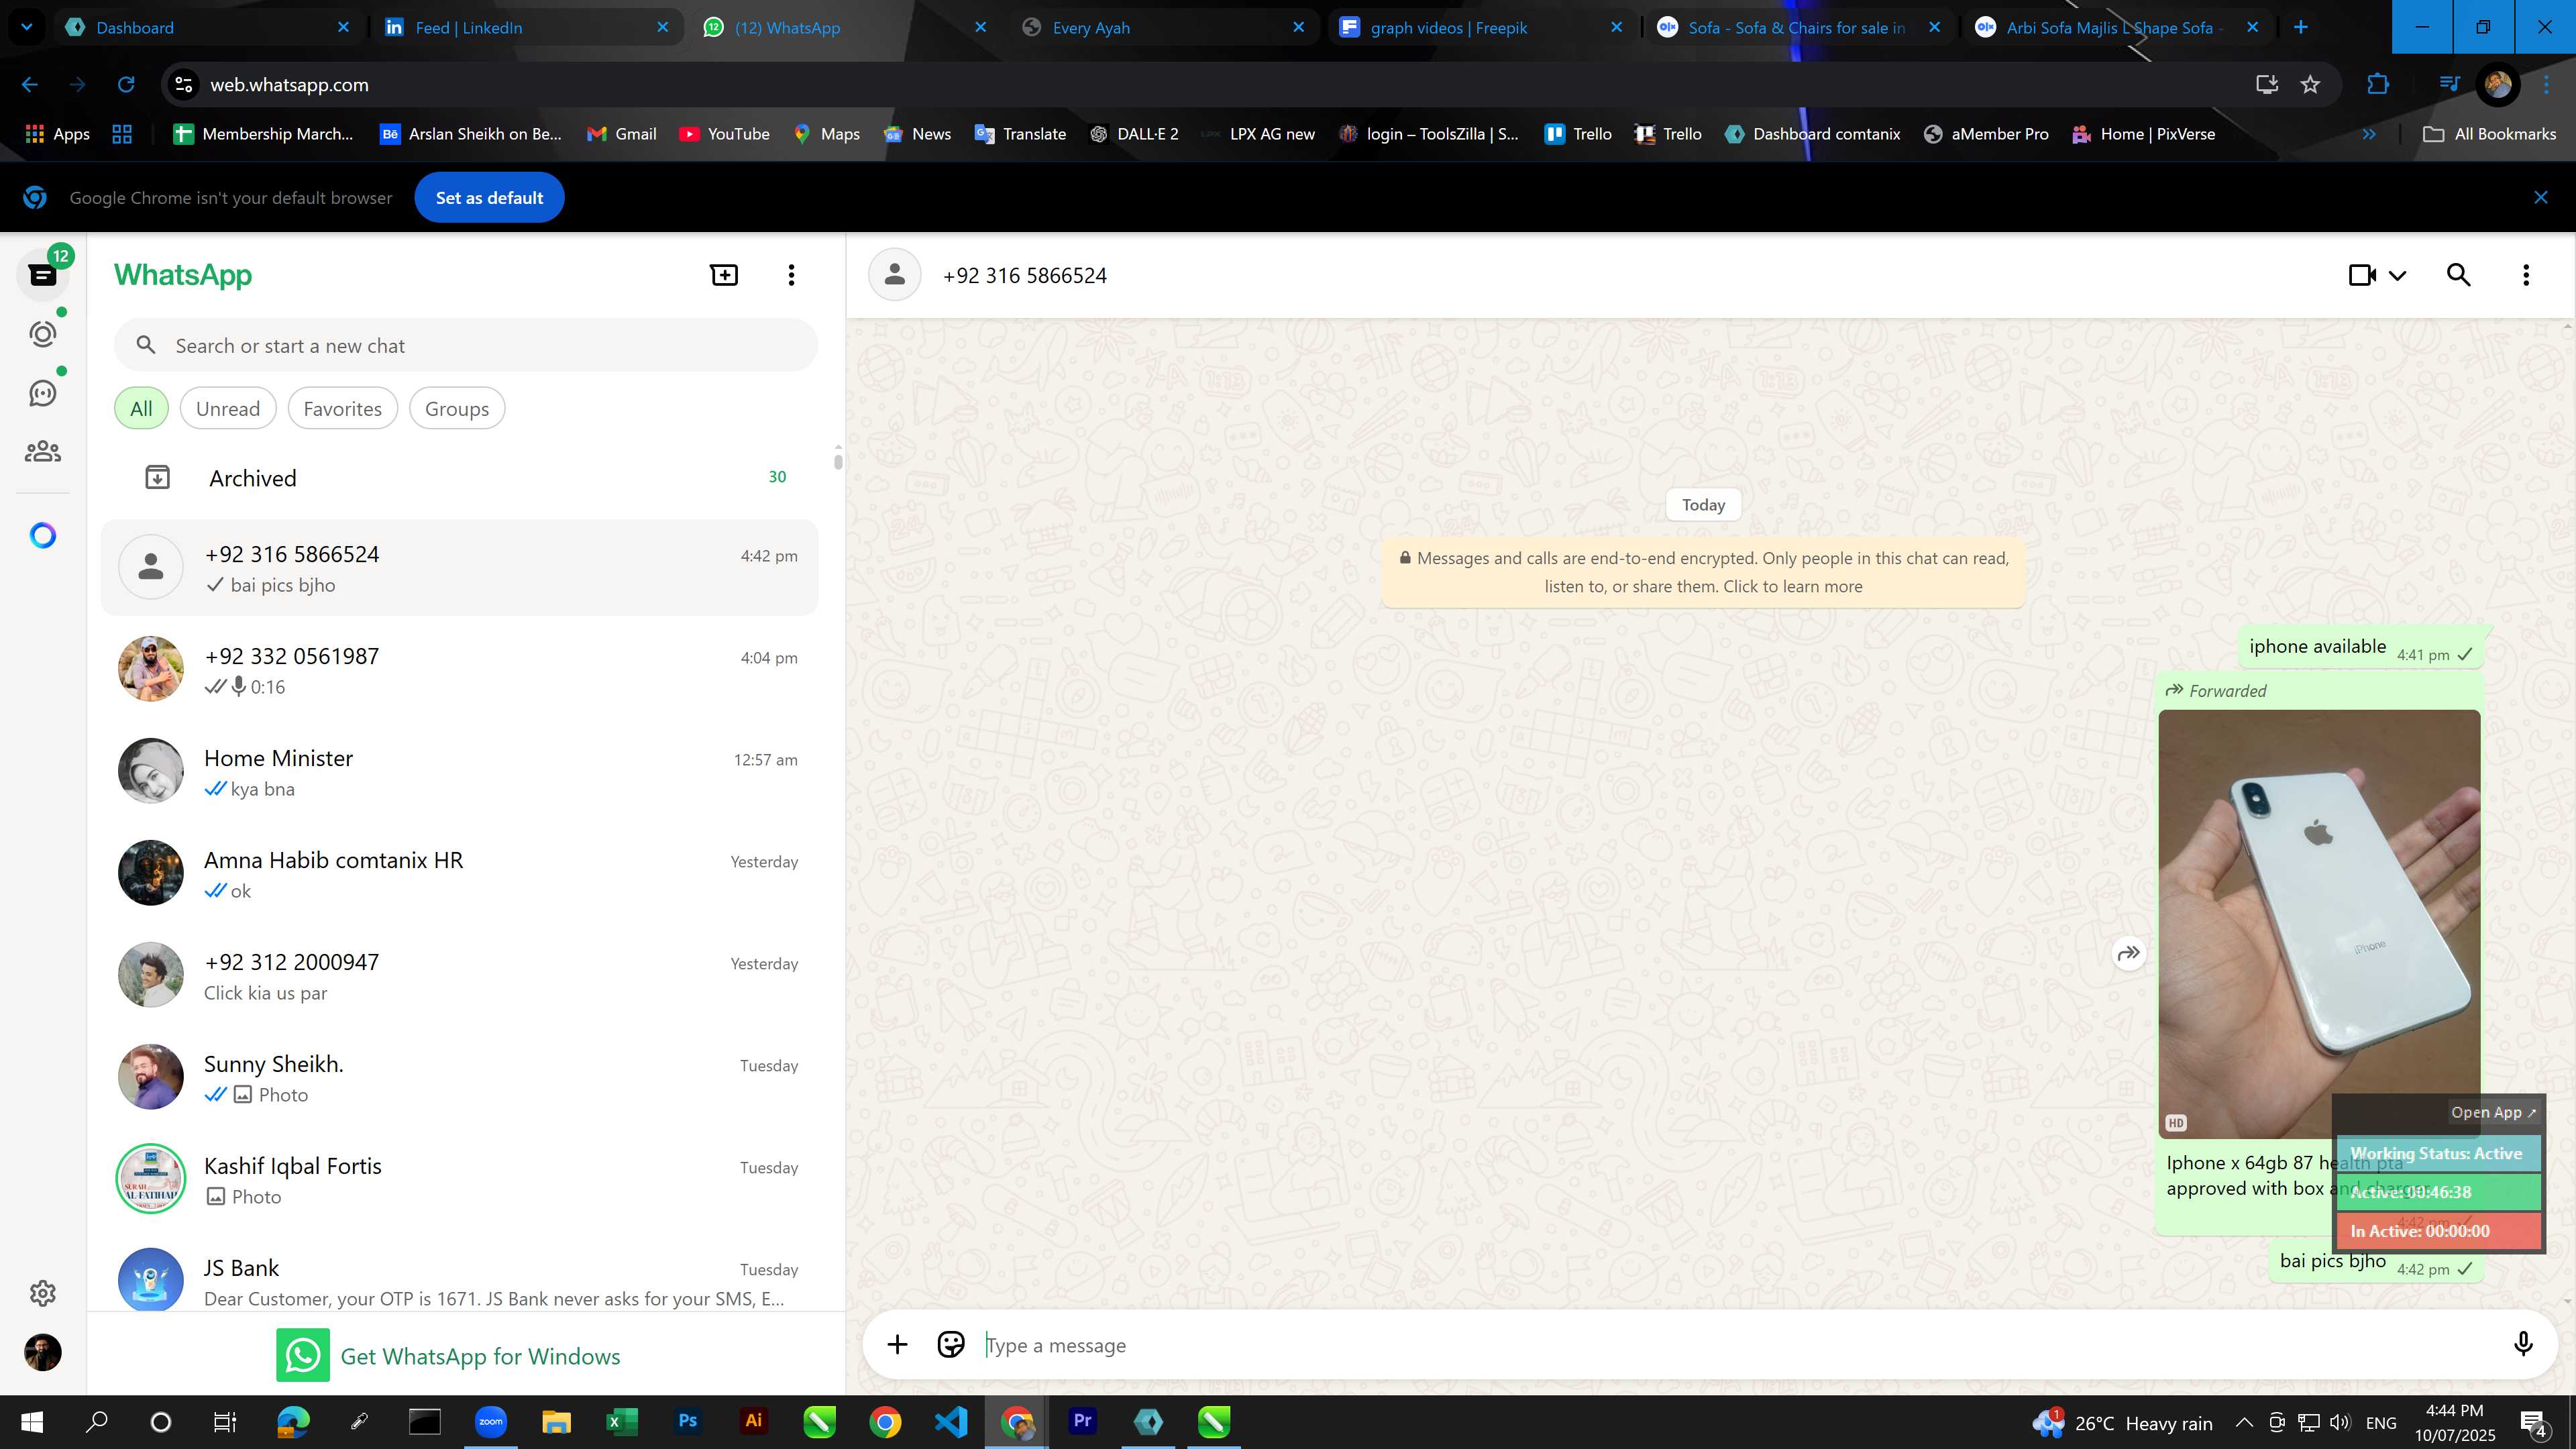Click the chat list scrollbar
2576x1449 pixels.
click(838, 461)
